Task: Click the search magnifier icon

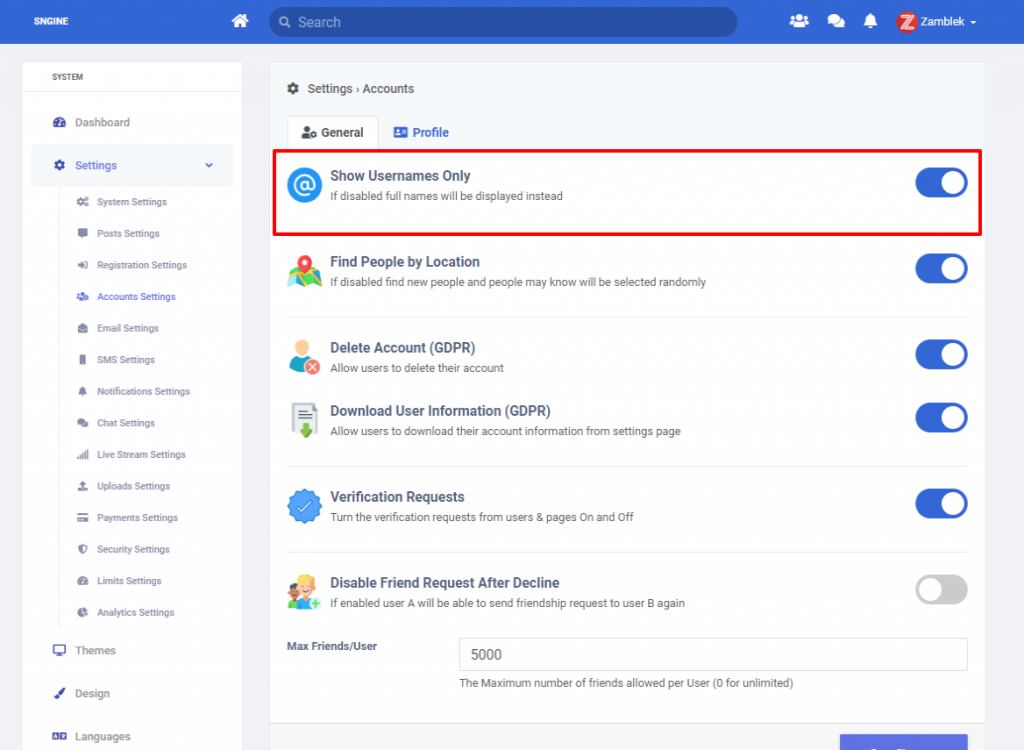Action: [285, 22]
